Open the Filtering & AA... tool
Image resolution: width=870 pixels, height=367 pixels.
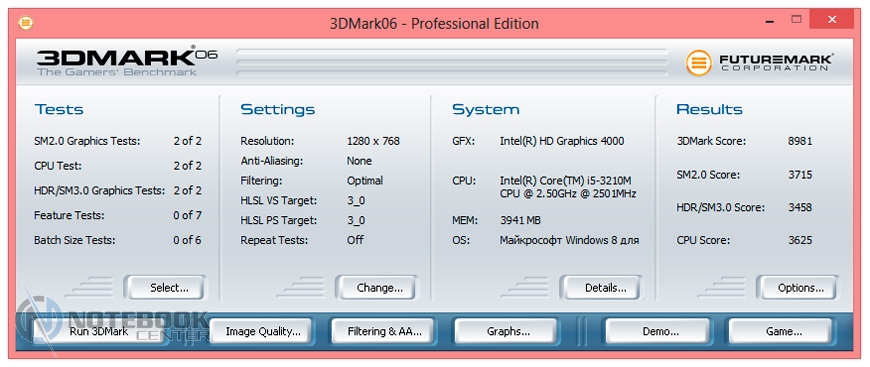(x=383, y=331)
